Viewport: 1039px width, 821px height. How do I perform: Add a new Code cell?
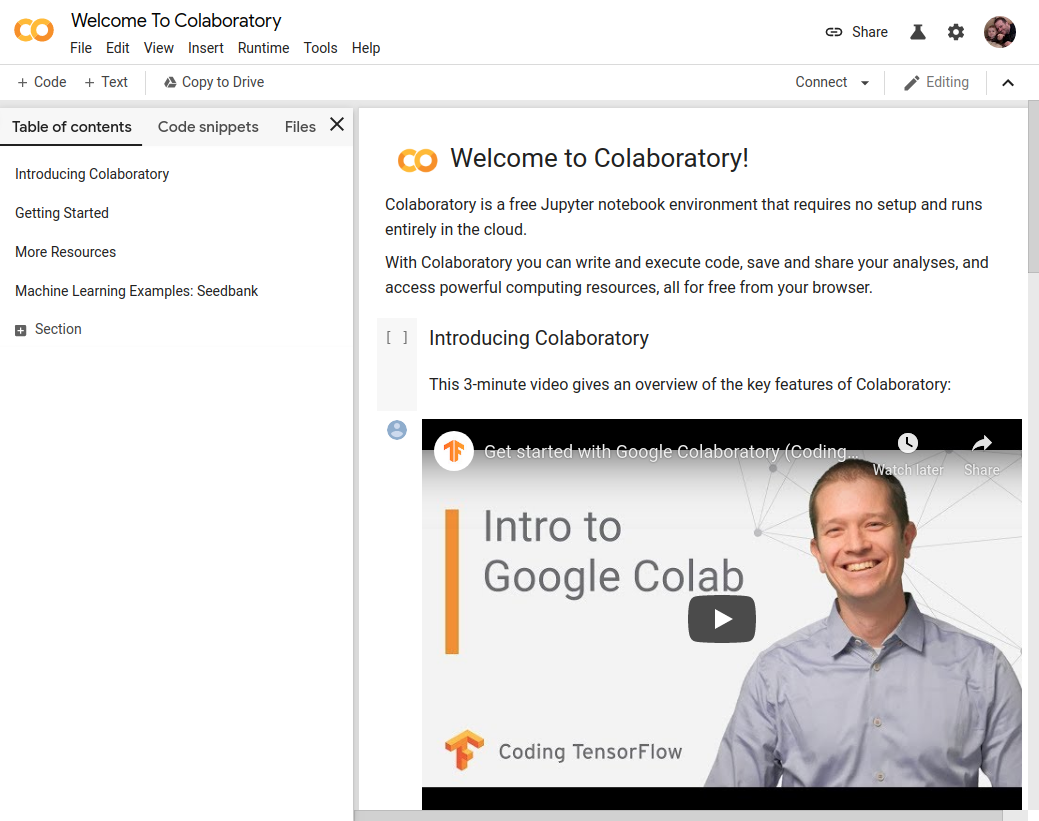[42, 82]
